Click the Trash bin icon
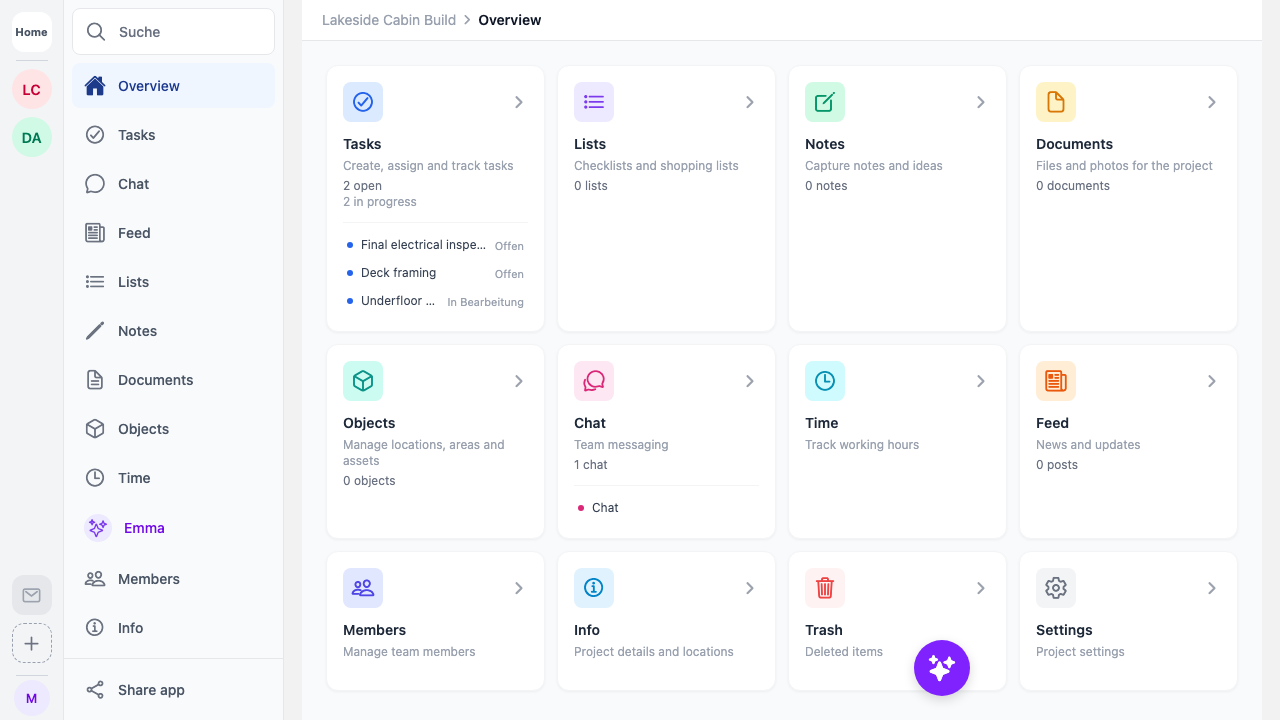Viewport: 1280px width, 720px height. pos(825,588)
